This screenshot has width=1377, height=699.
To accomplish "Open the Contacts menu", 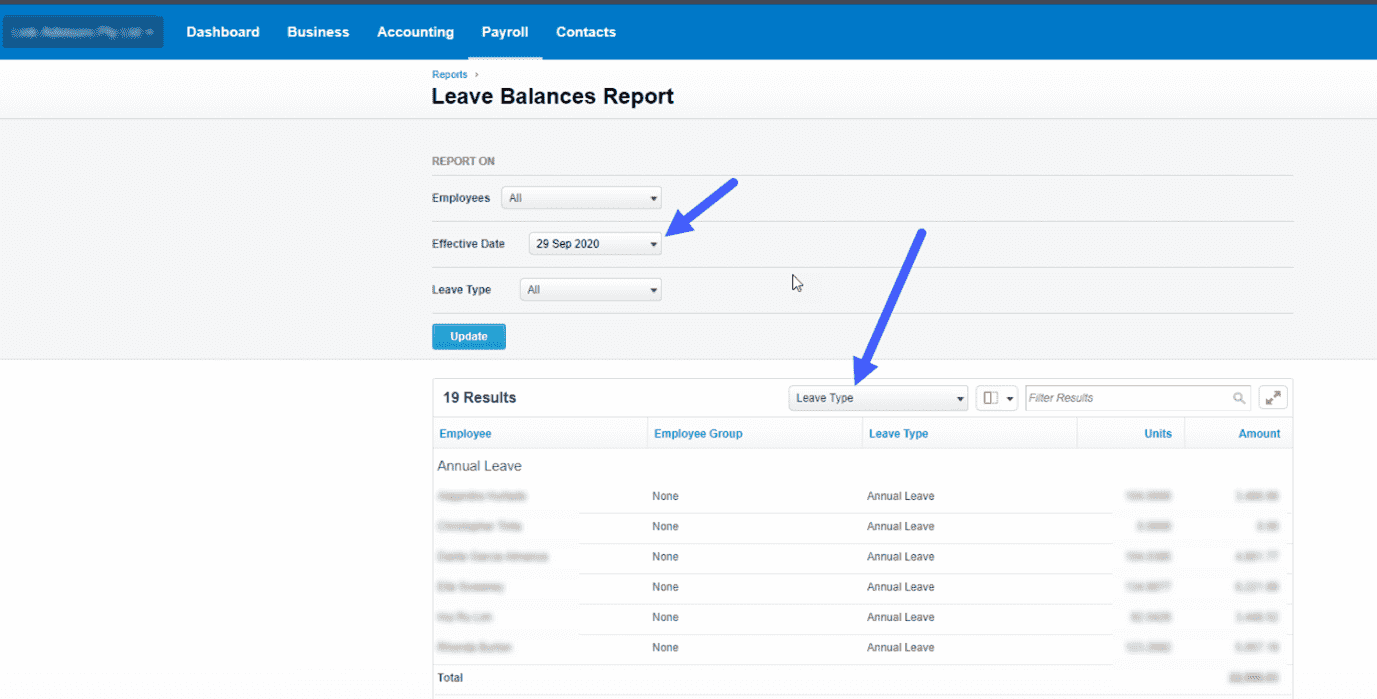I will coord(586,32).
